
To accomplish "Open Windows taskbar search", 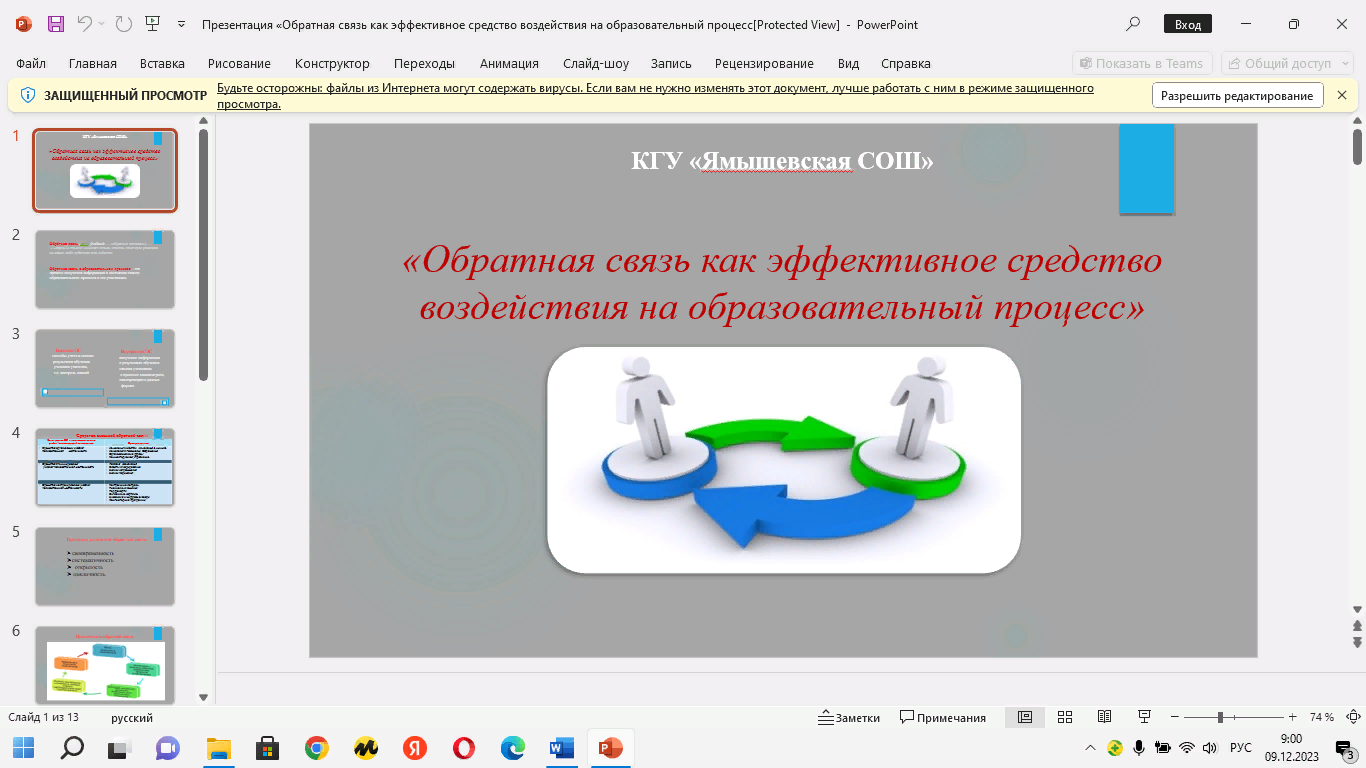I will [72, 748].
